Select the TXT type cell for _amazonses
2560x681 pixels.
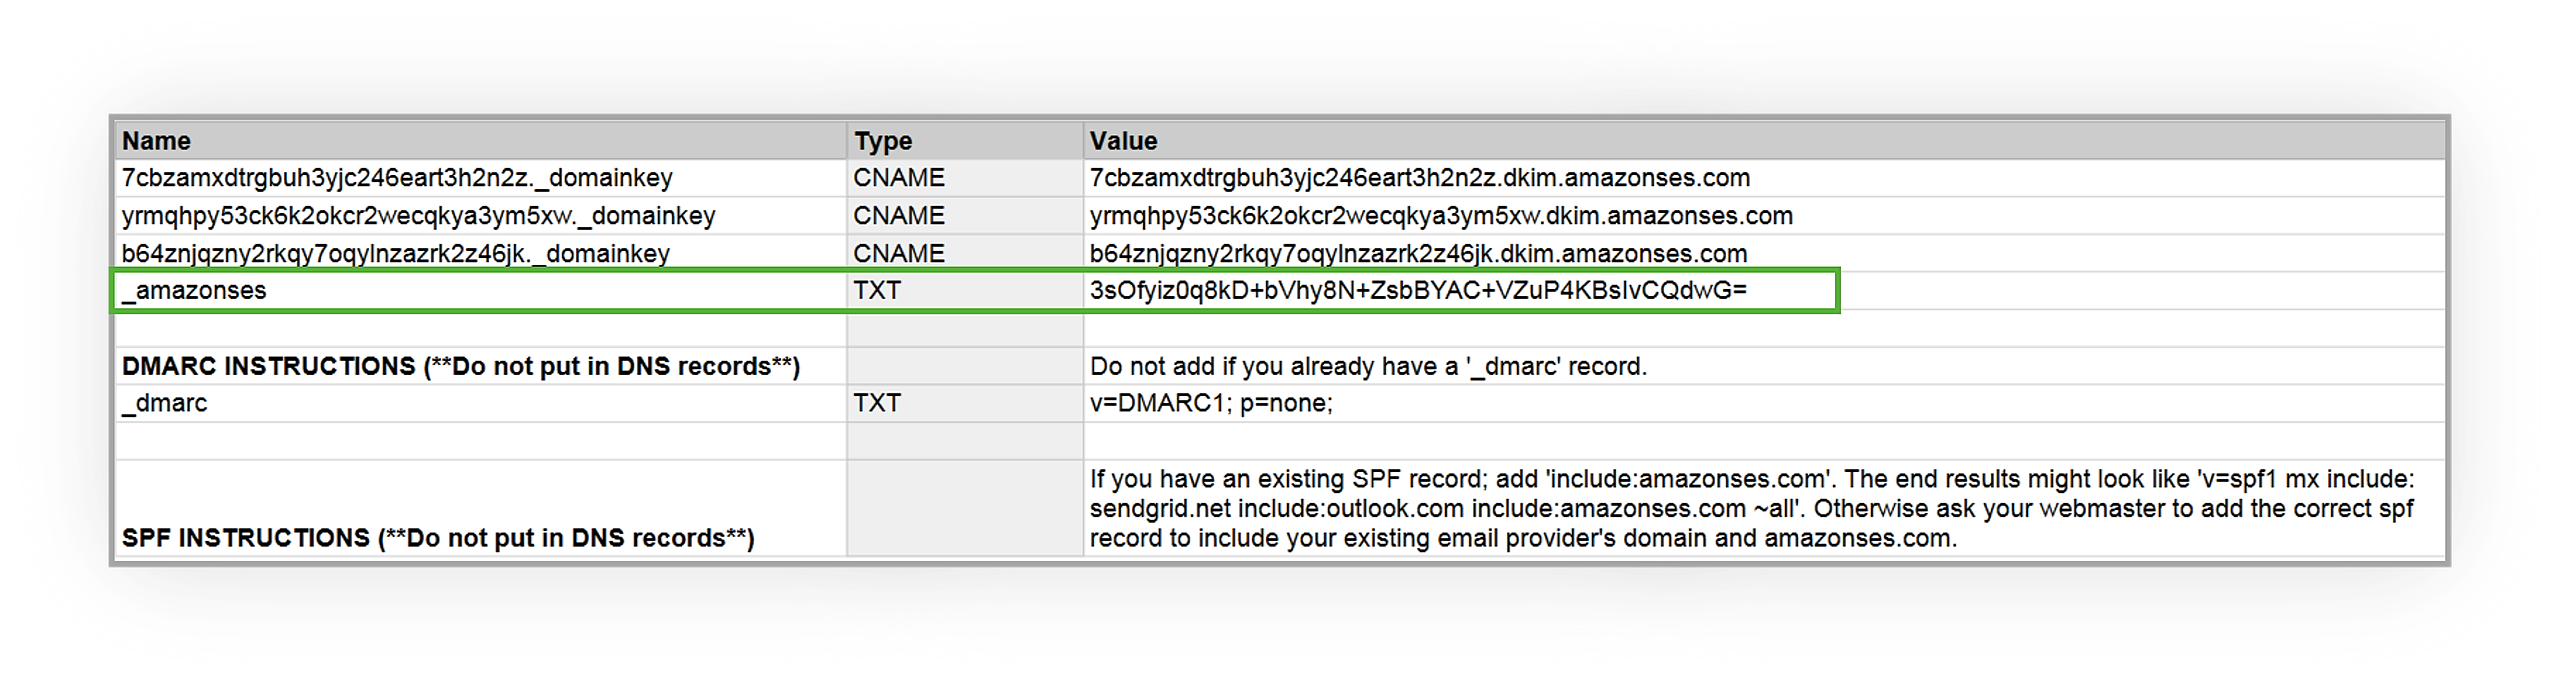click(x=965, y=291)
